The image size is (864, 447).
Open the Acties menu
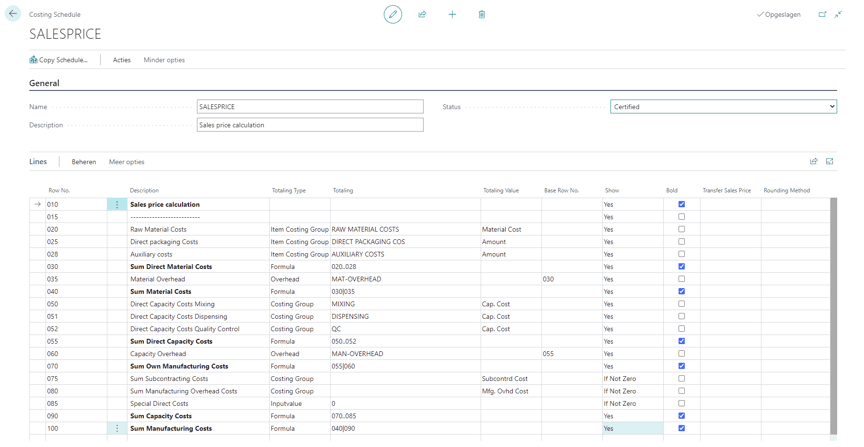[122, 60]
